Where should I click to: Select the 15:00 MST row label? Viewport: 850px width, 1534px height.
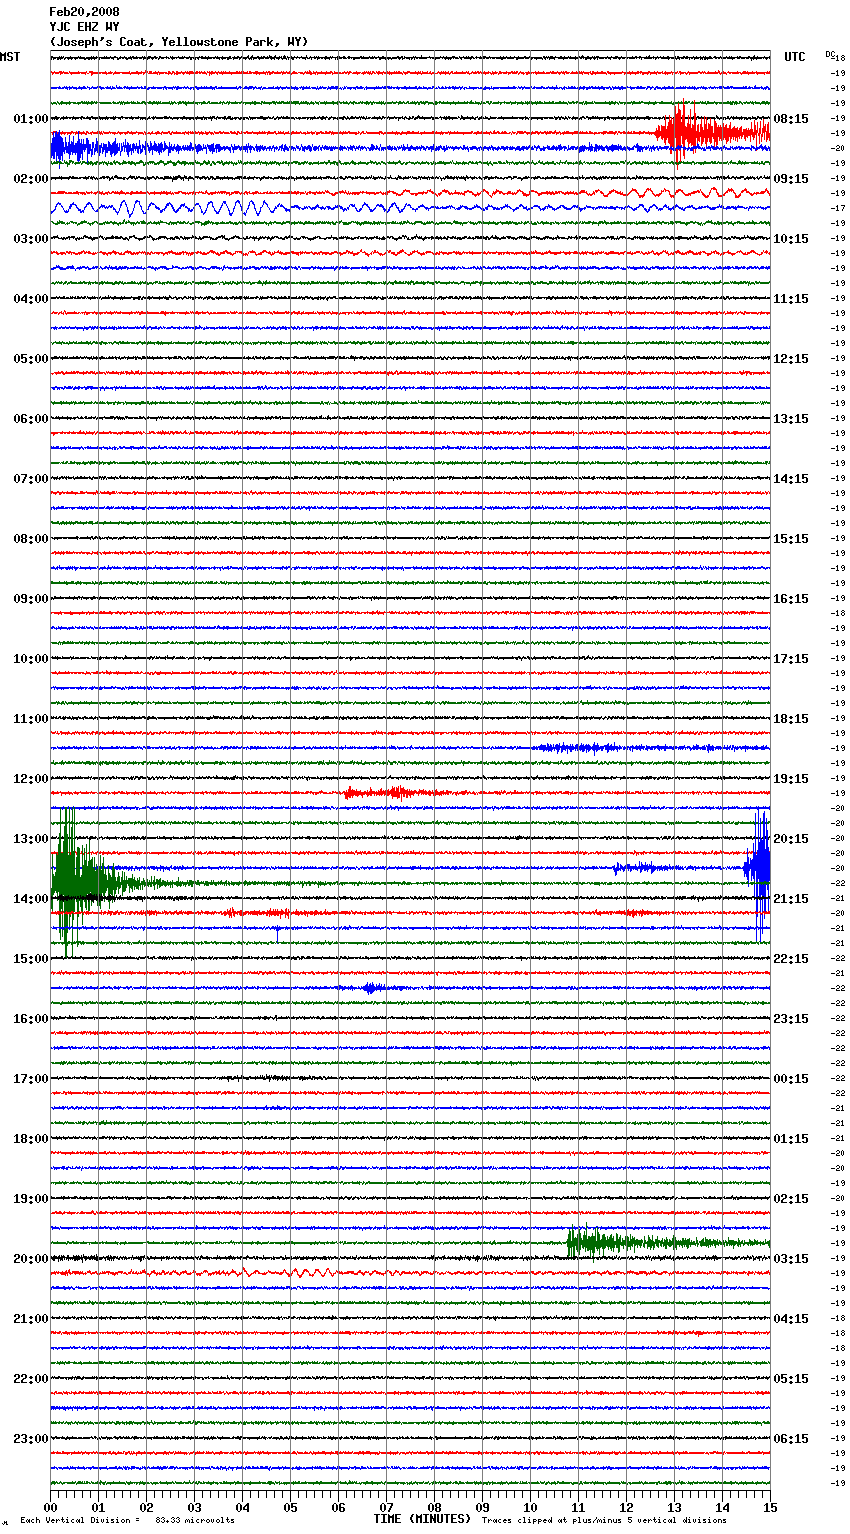(x=31, y=959)
